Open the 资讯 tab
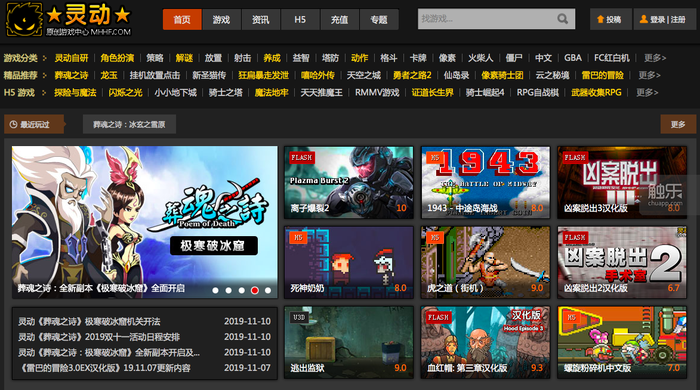 point(261,19)
